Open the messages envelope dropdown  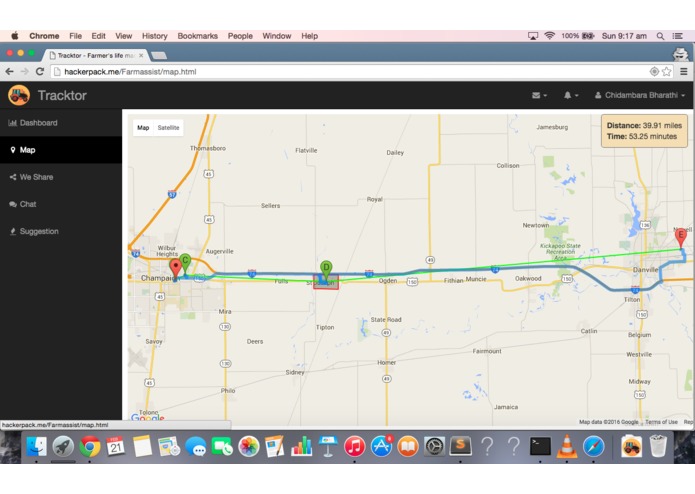tap(539, 95)
